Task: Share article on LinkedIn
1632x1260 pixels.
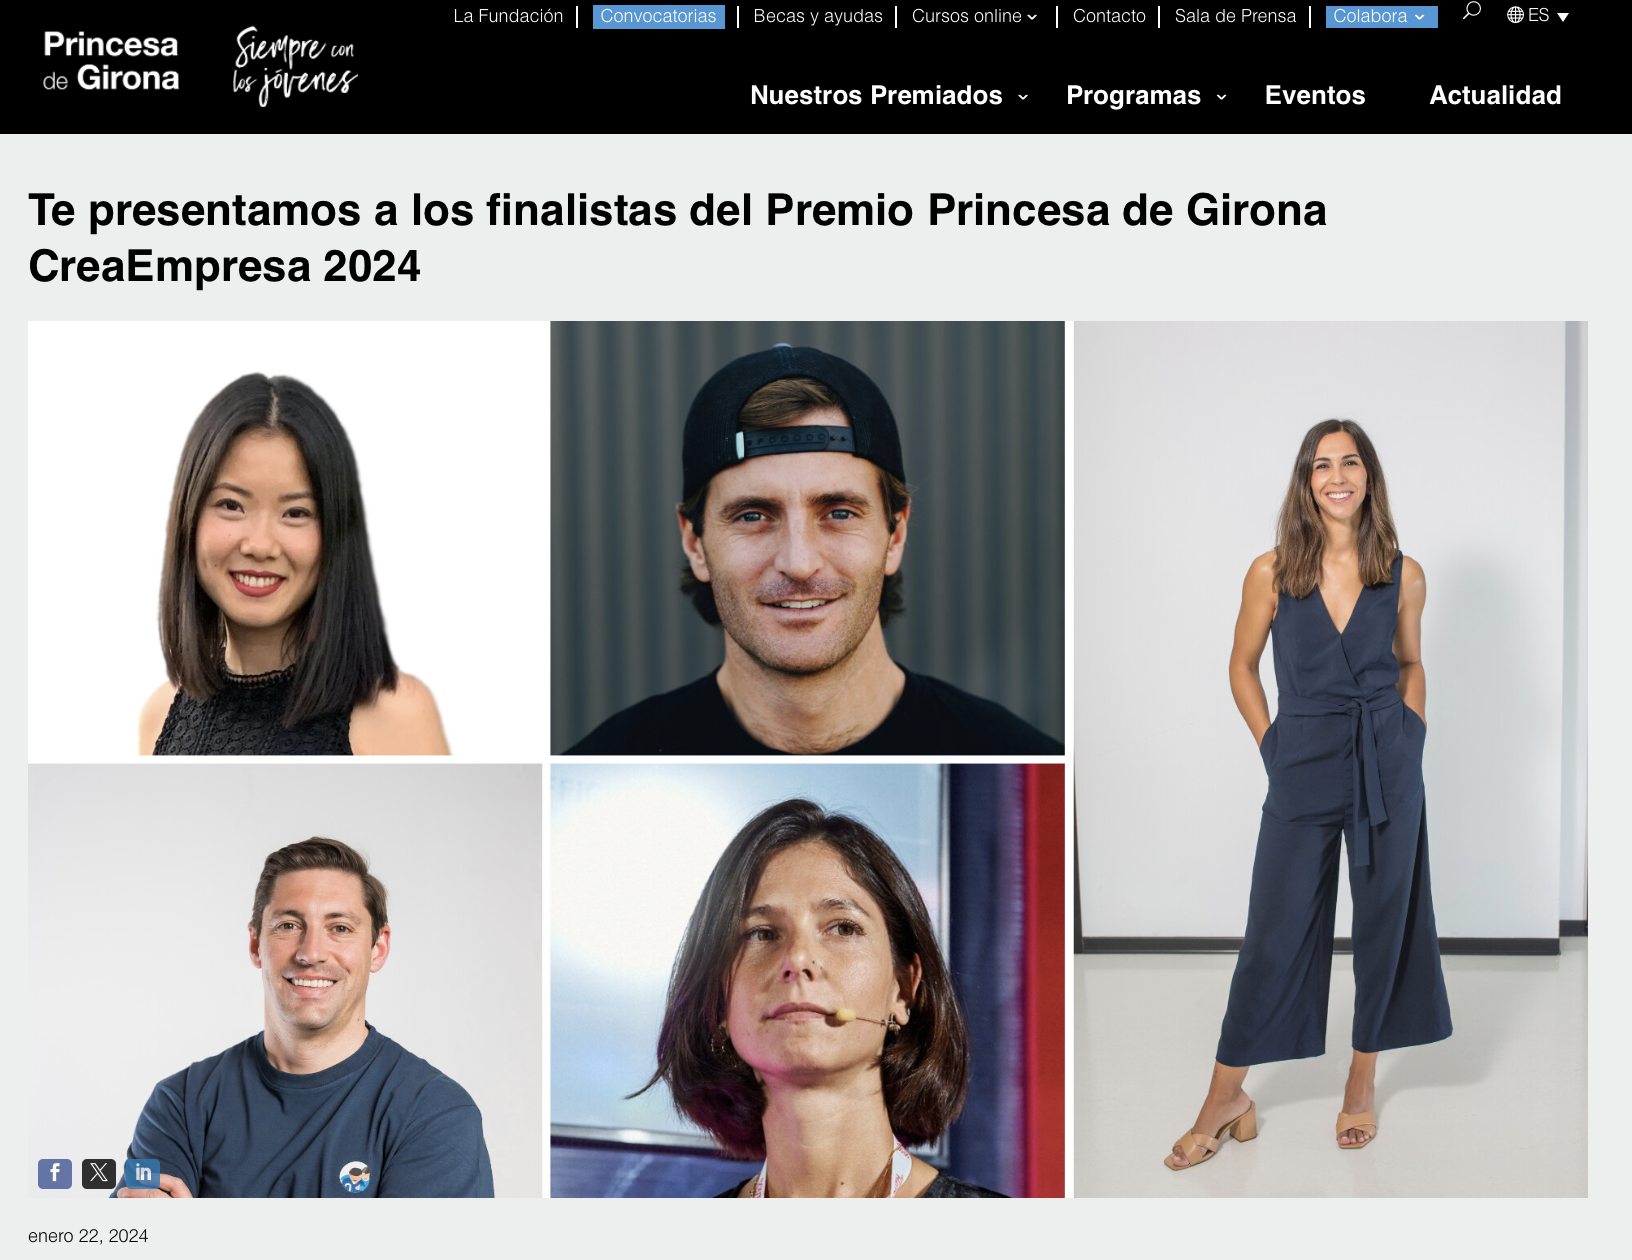Action: [143, 1173]
